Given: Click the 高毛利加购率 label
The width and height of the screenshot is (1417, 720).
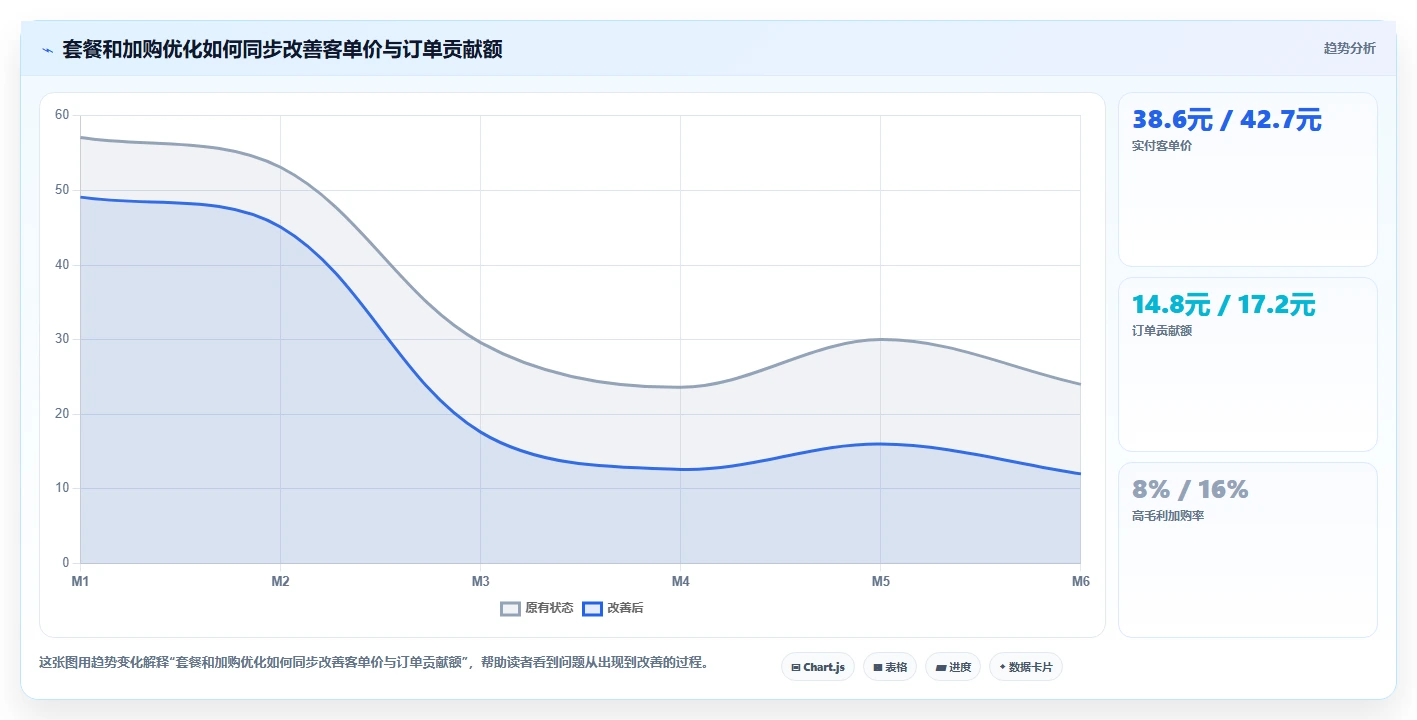Looking at the screenshot, I should [1168, 516].
